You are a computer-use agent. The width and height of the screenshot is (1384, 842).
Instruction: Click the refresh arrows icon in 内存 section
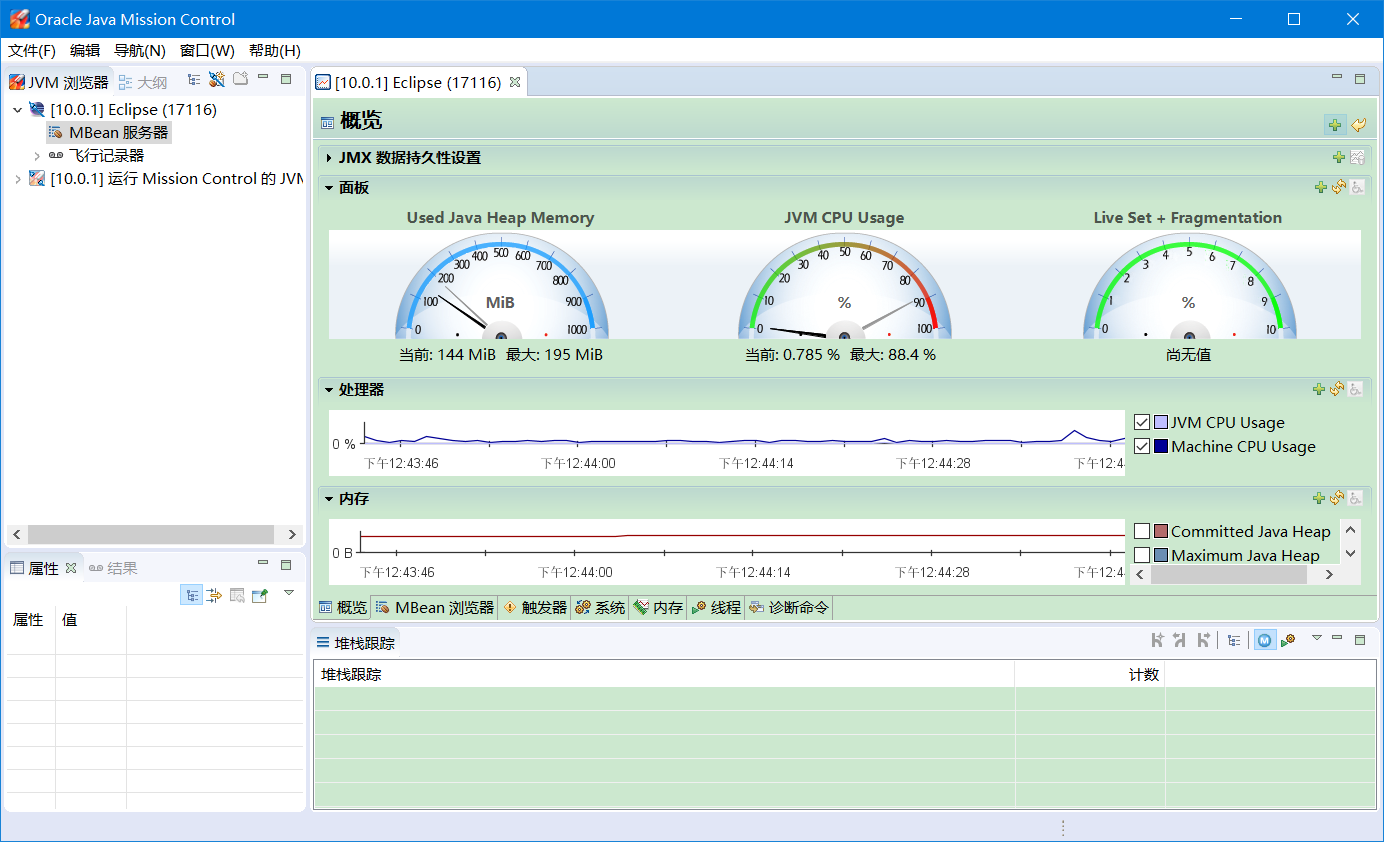[x=1338, y=498]
